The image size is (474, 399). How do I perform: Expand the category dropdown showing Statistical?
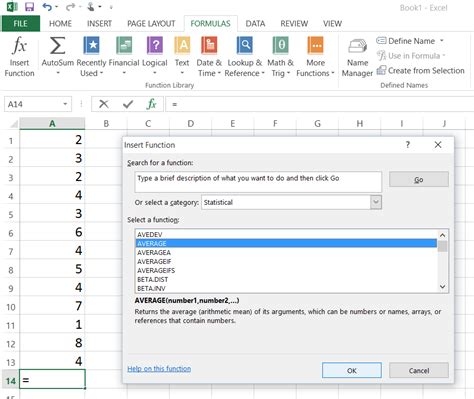pos(376,202)
